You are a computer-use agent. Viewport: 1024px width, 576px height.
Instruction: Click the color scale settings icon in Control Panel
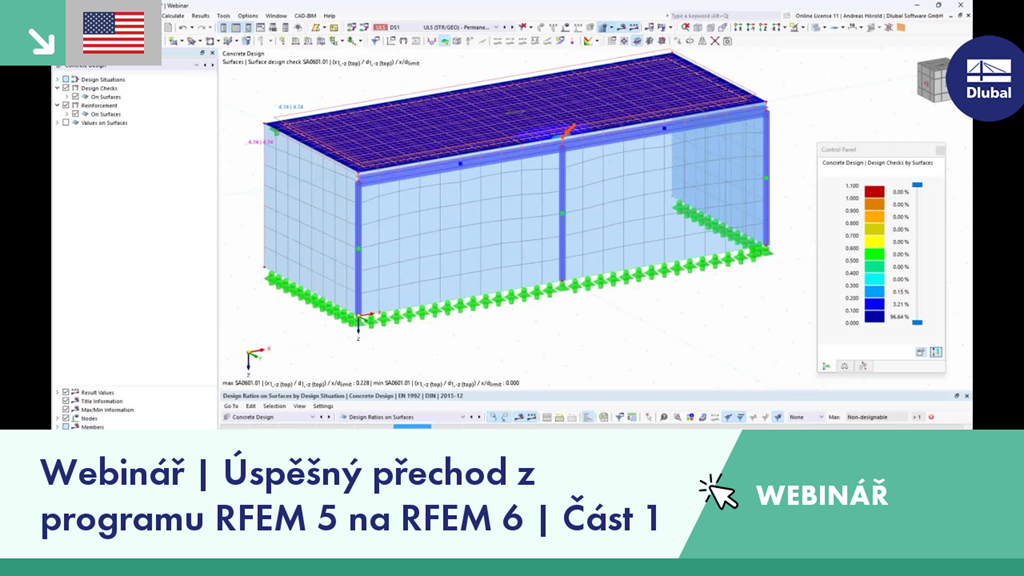click(936, 352)
